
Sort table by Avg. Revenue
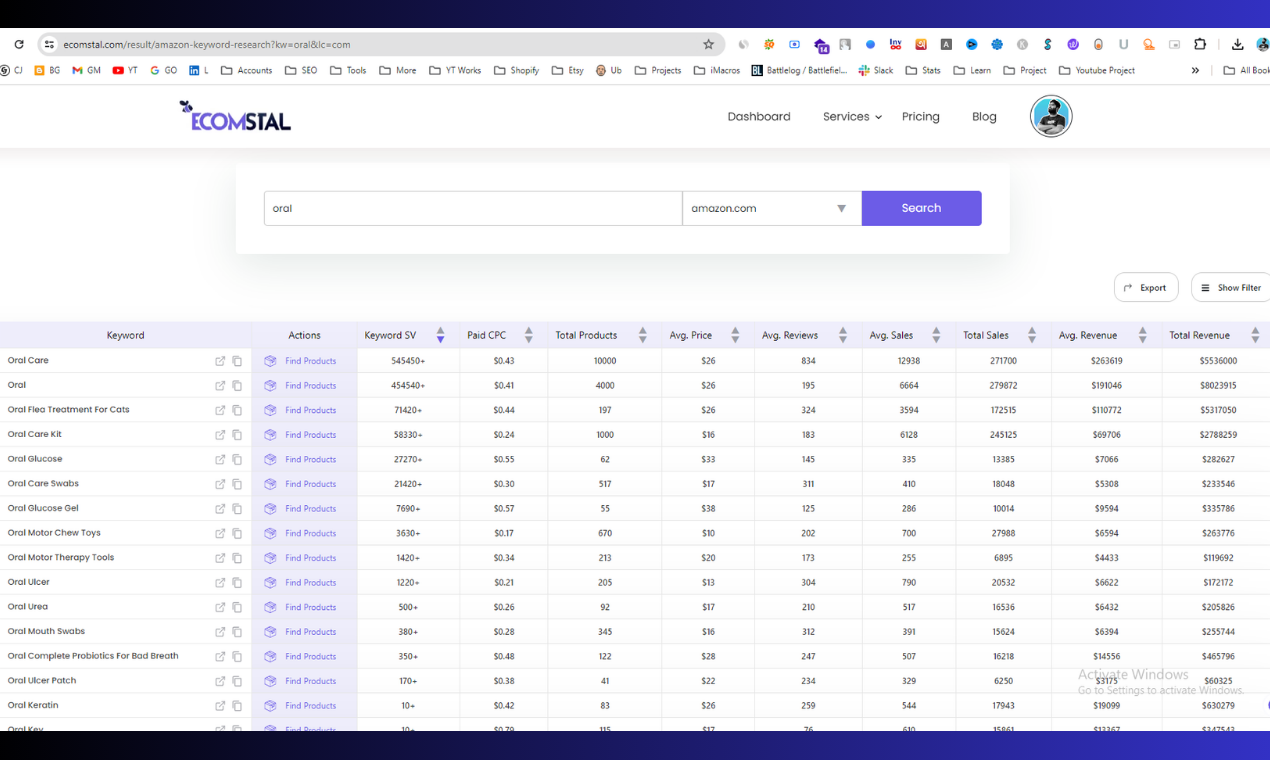(x=1142, y=335)
